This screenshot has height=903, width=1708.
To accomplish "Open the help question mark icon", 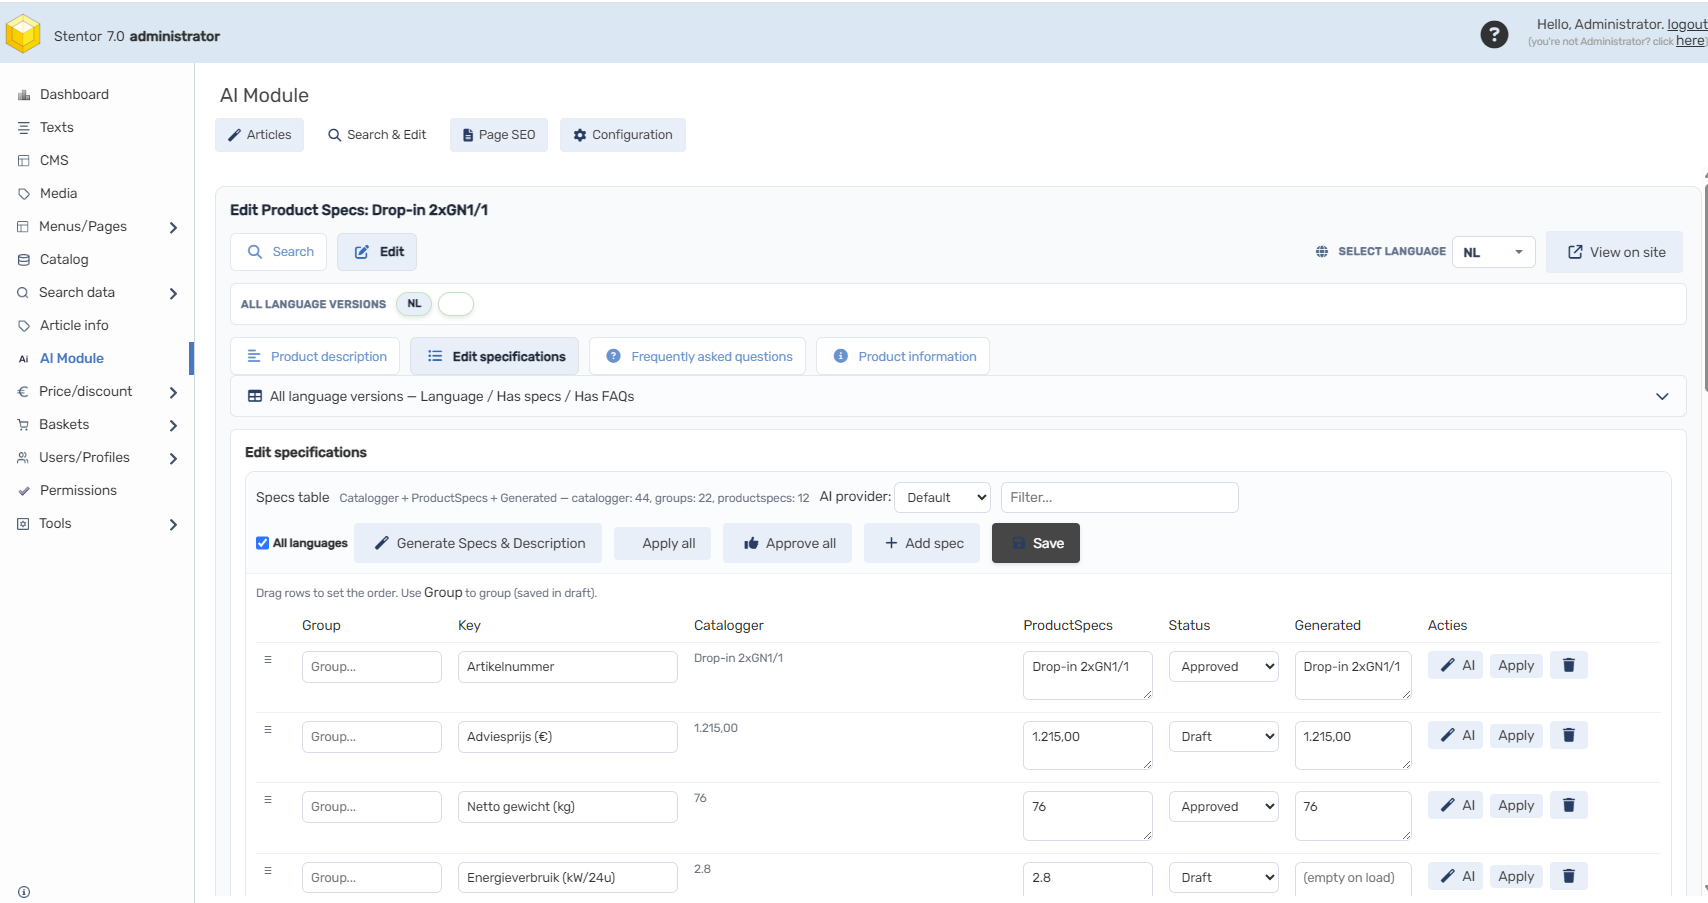I will 1494,35.
